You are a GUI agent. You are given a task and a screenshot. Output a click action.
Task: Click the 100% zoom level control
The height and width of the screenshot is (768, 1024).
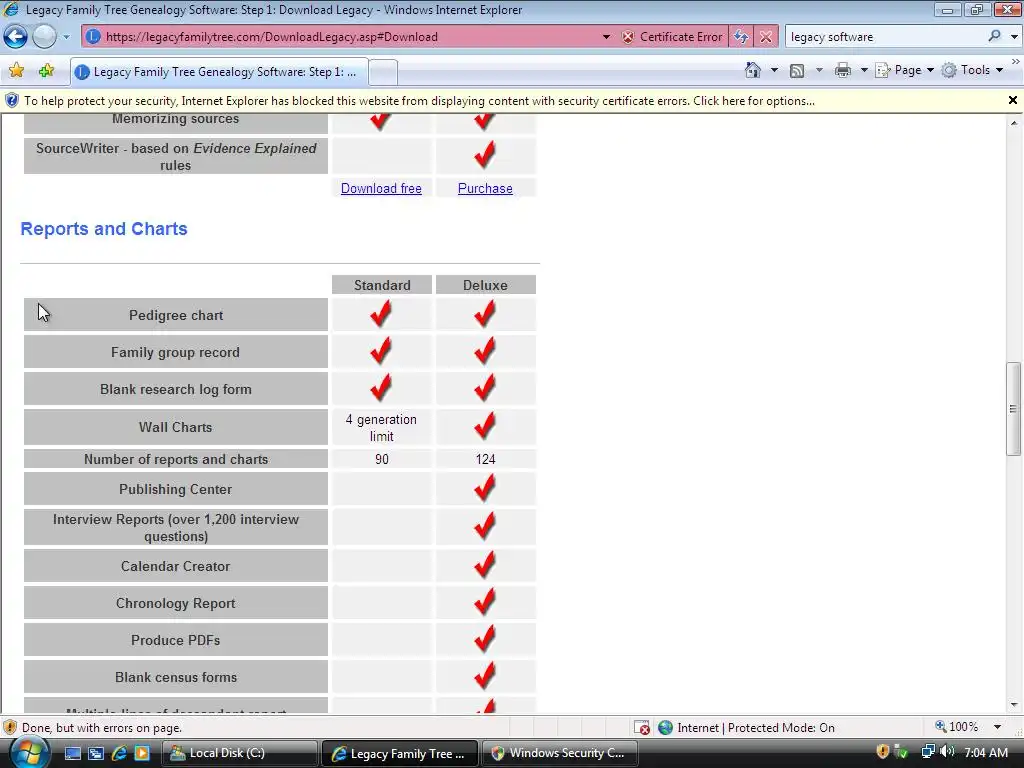pos(957,727)
